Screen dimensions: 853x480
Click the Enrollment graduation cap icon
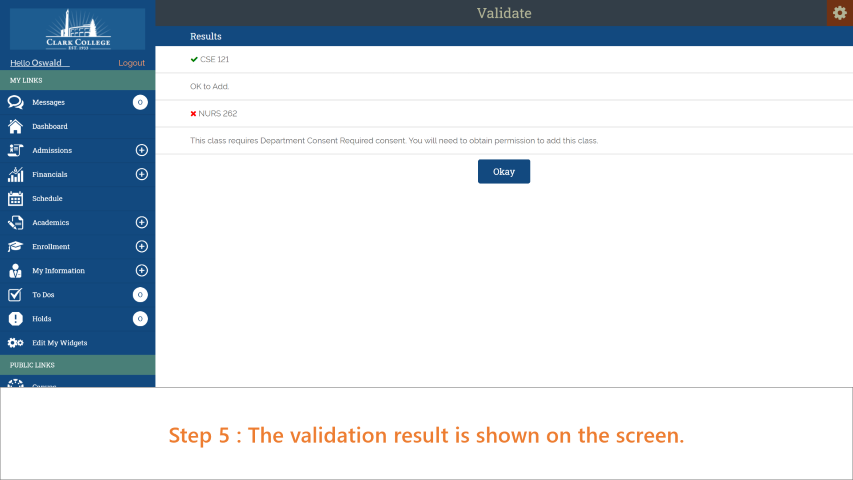click(15, 246)
